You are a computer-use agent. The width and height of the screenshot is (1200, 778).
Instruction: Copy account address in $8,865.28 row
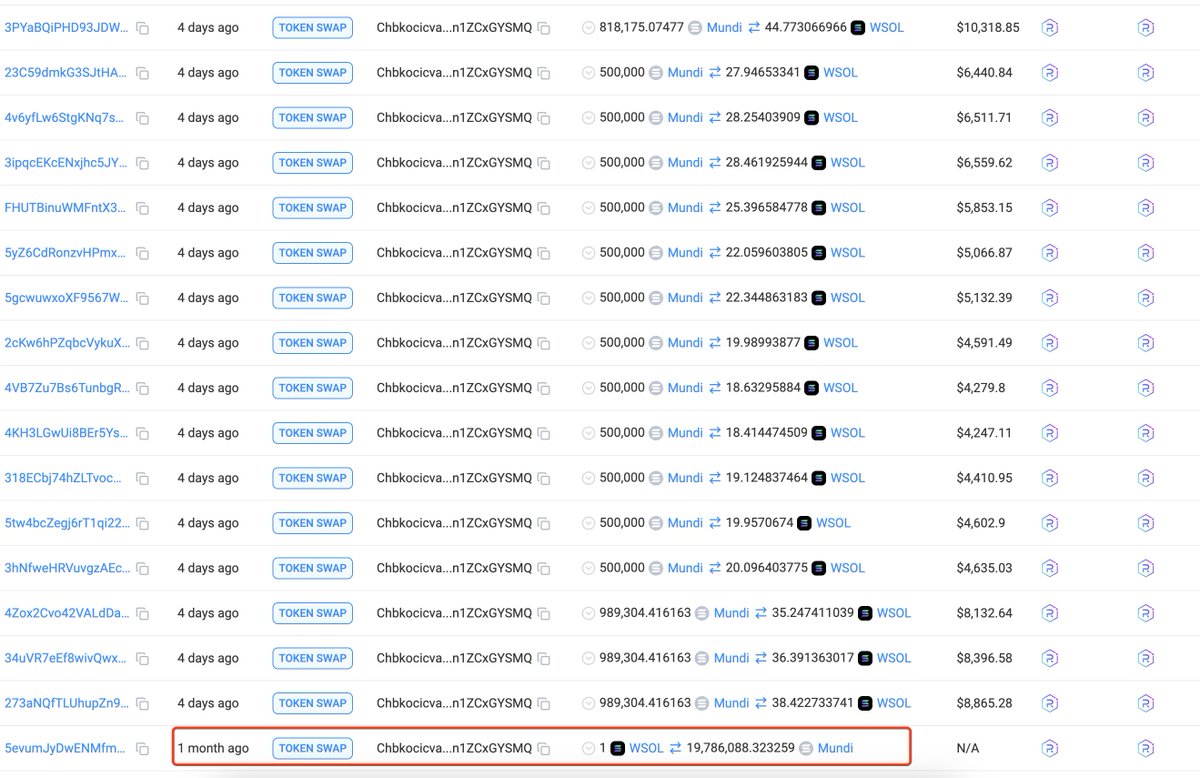click(544, 703)
